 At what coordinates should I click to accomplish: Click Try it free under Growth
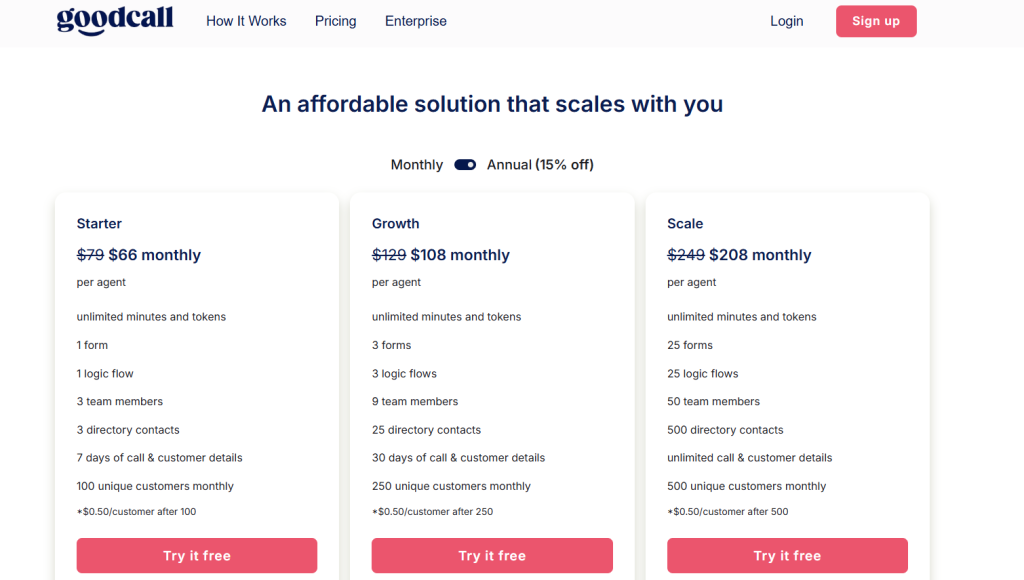tap(492, 556)
